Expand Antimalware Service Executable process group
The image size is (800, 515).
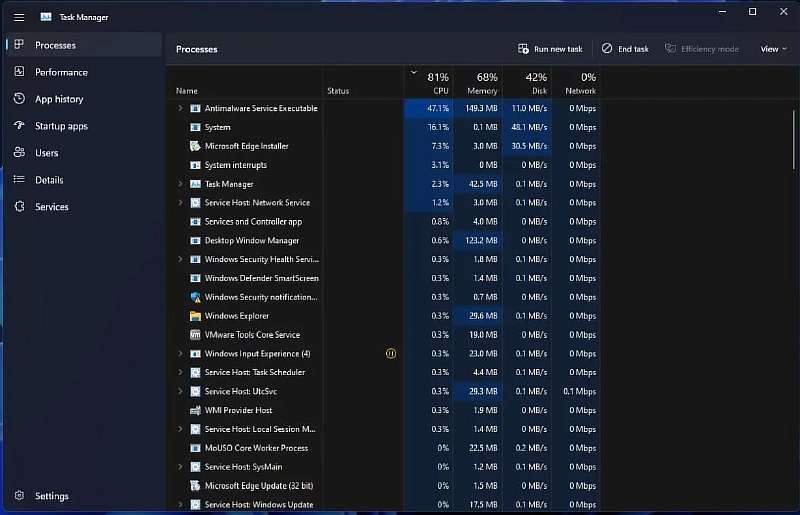pos(180,108)
